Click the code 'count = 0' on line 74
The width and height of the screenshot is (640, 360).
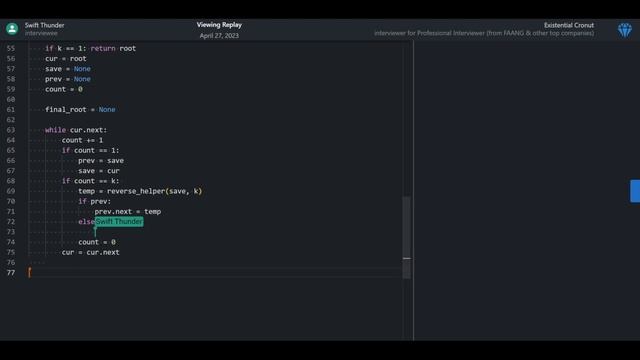(97, 242)
